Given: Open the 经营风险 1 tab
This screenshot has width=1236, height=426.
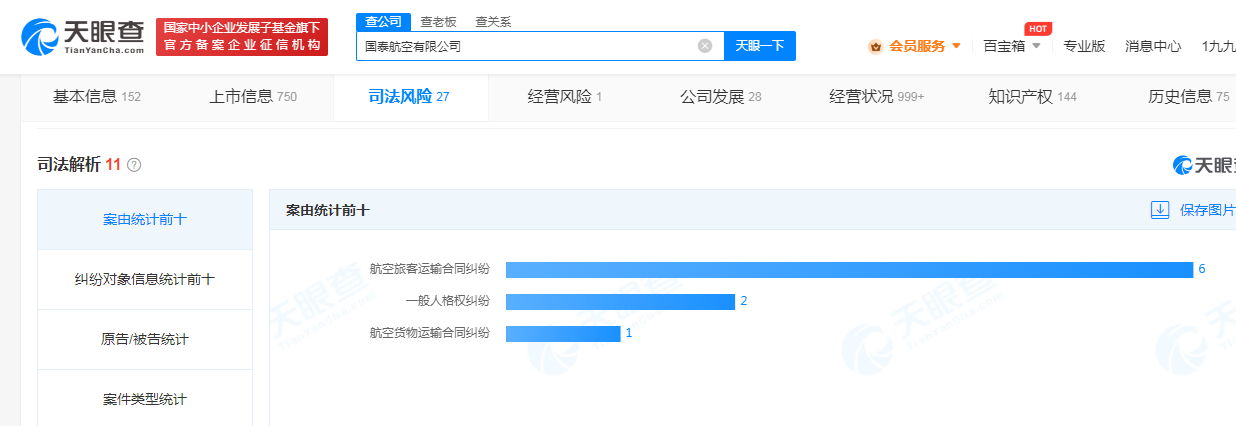Looking at the screenshot, I should pyautogui.click(x=565, y=97).
